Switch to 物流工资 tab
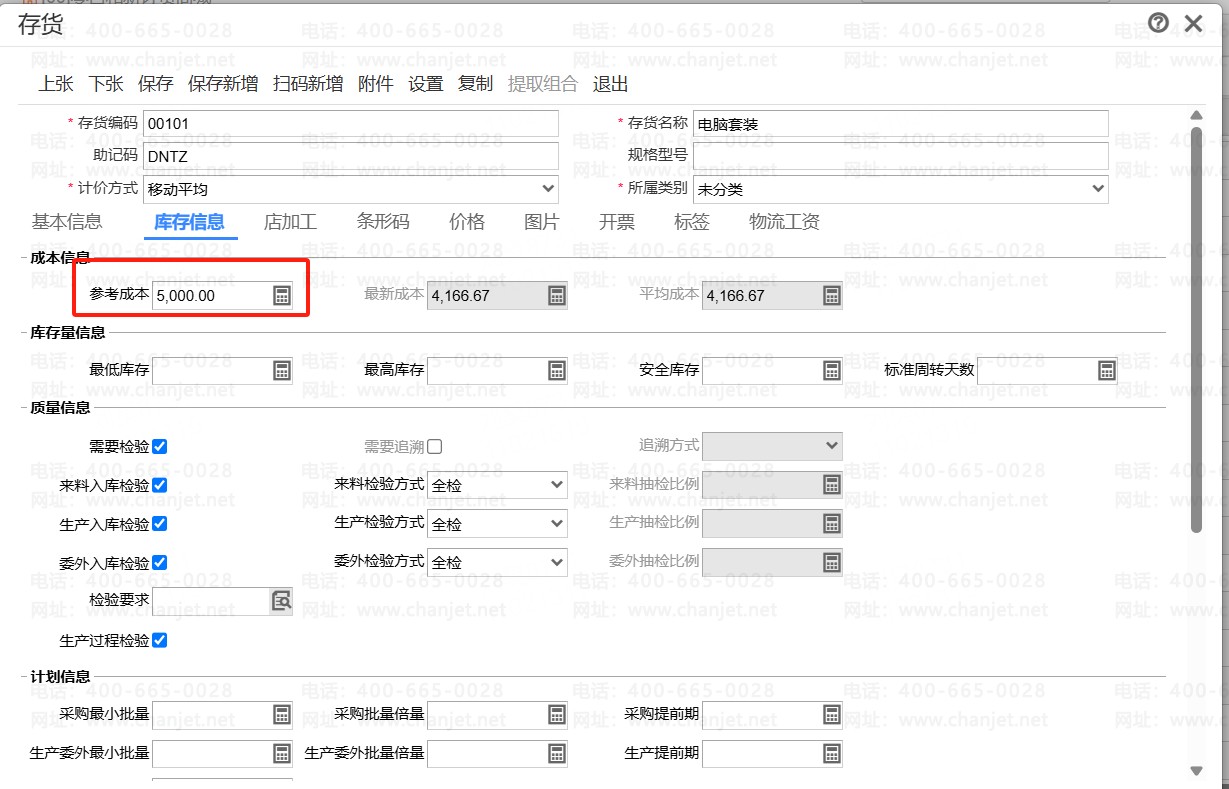The image size is (1229, 789). (785, 222)
